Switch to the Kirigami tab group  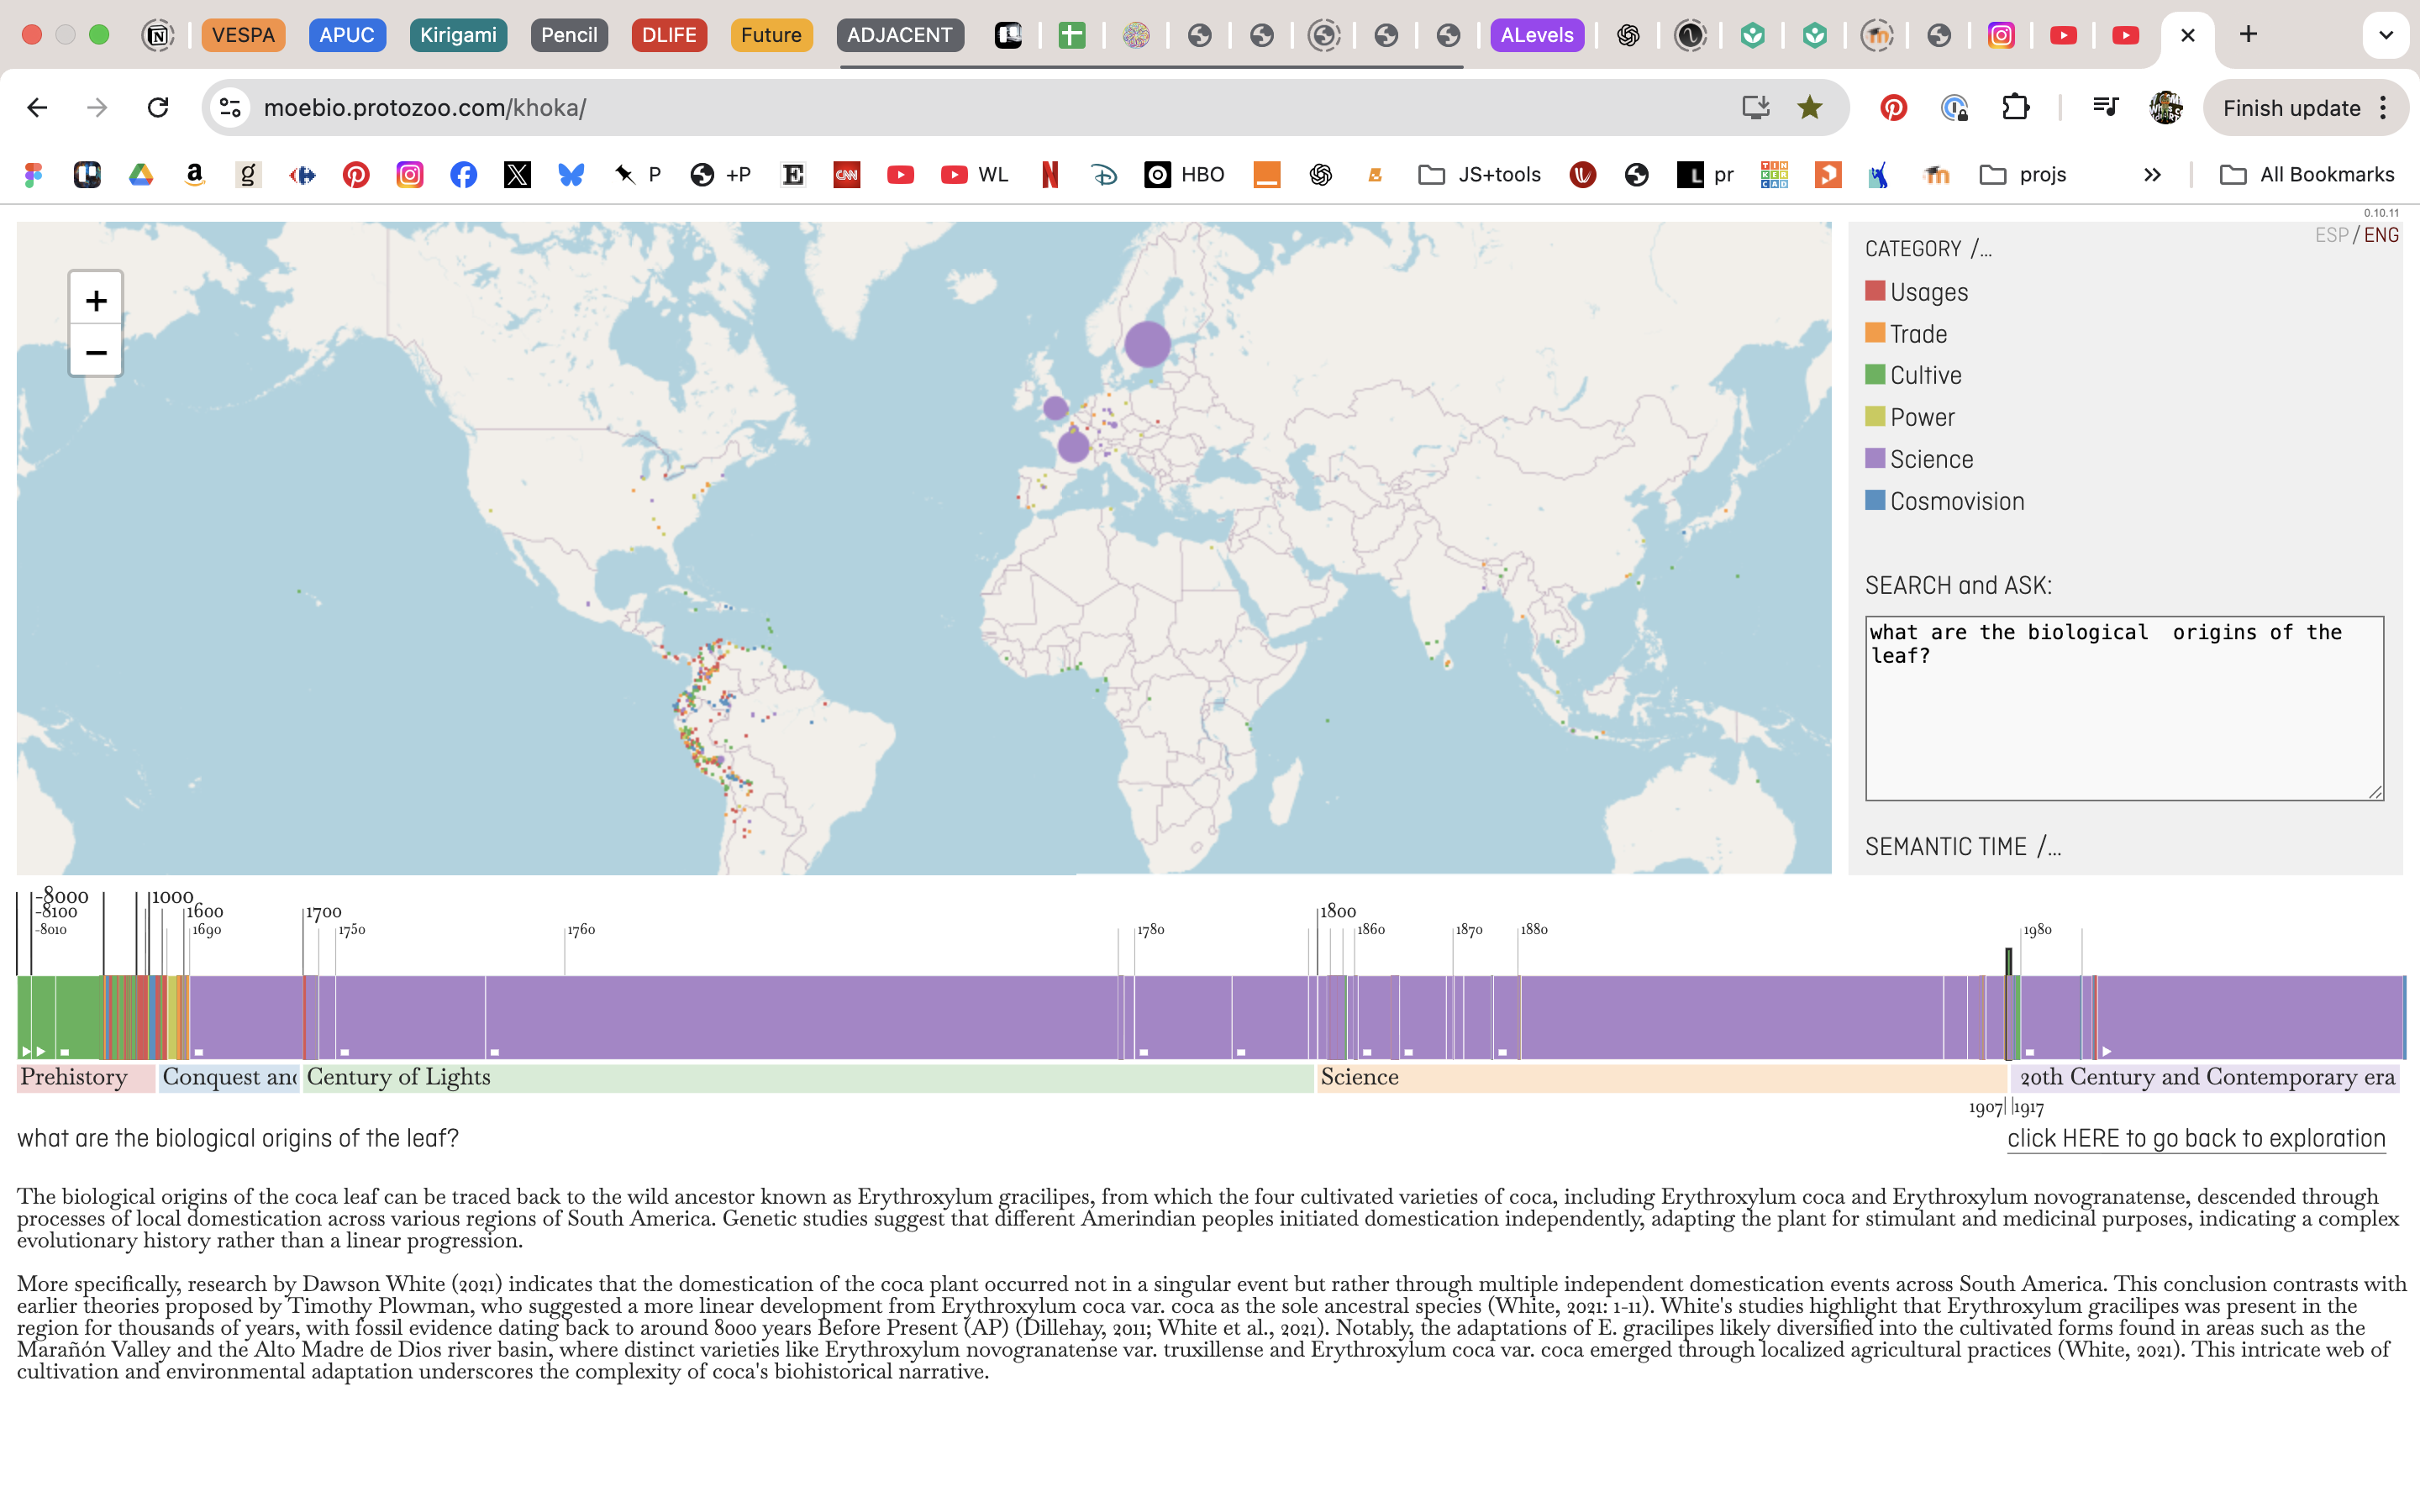point(458,35)
